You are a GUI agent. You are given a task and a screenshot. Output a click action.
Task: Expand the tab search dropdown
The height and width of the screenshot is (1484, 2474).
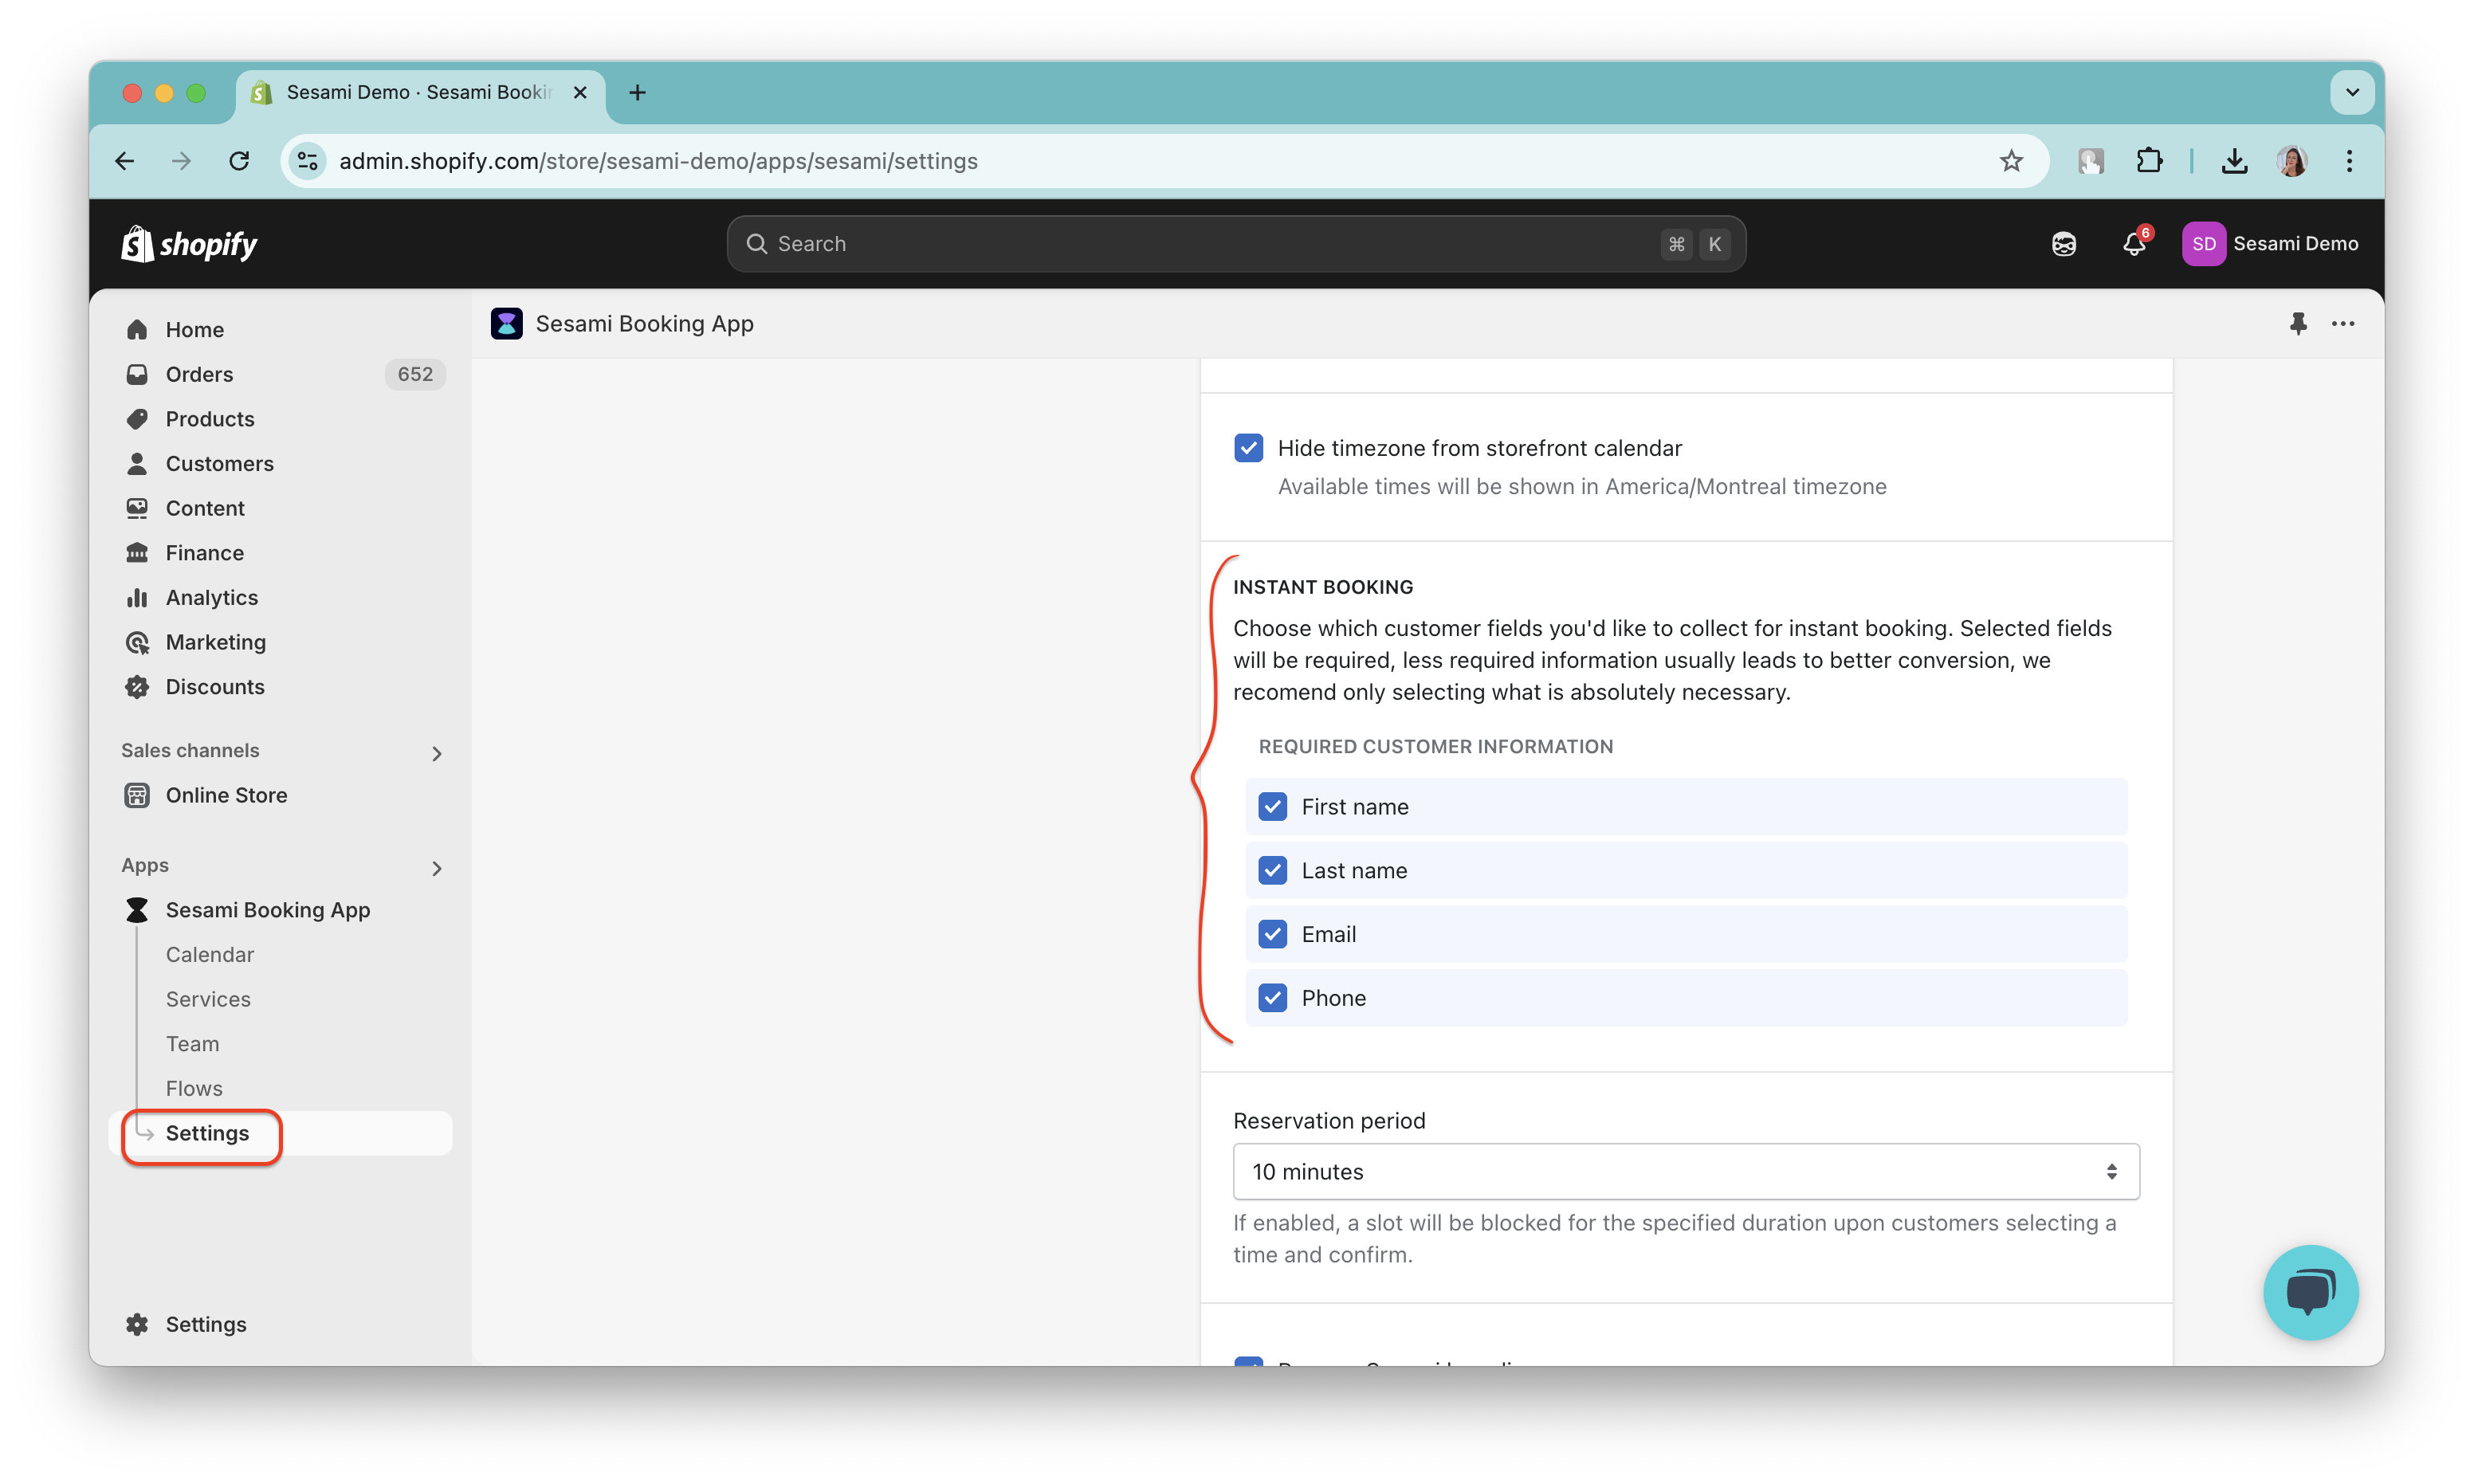point(2352,93)
